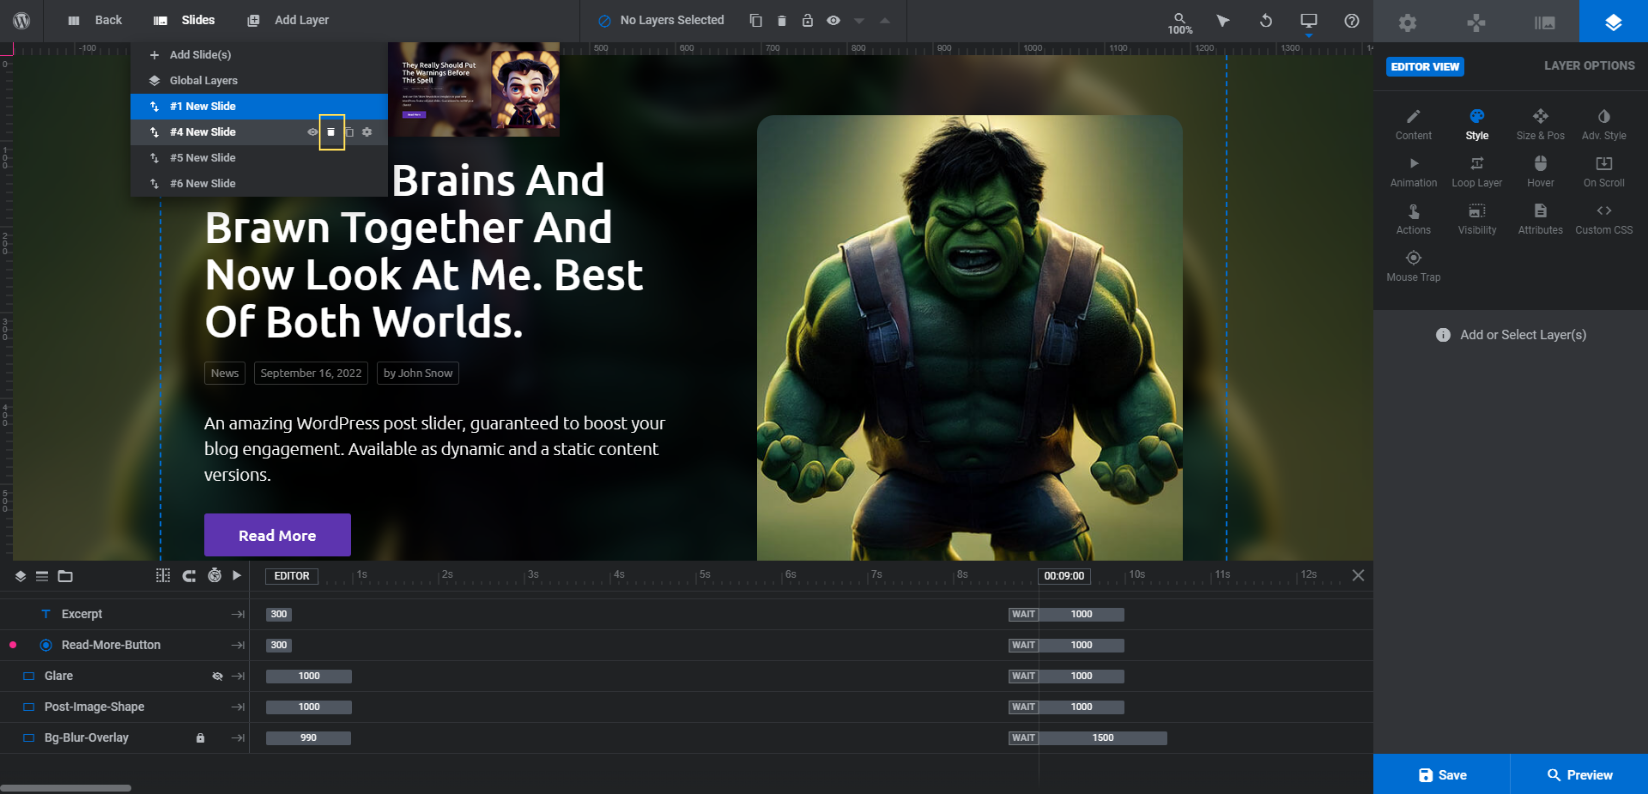Open the Adv. Style options
This screenshot has width=1648, height=794.
point(1604,125)
